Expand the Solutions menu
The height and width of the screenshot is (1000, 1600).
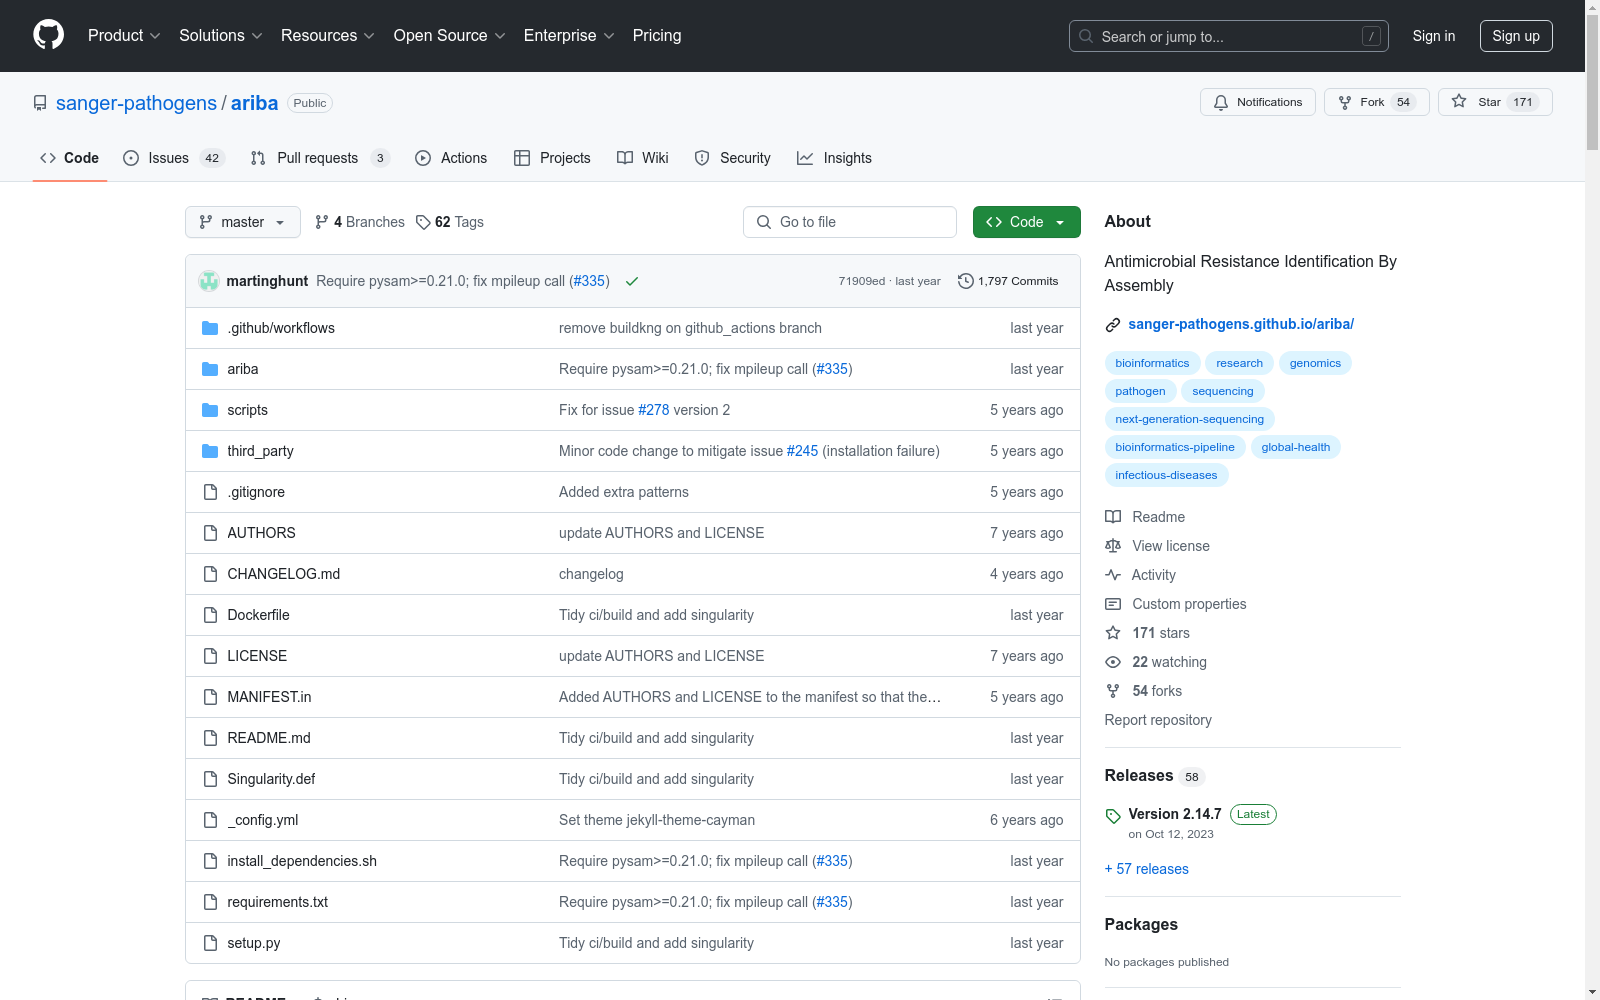(221, 36)
